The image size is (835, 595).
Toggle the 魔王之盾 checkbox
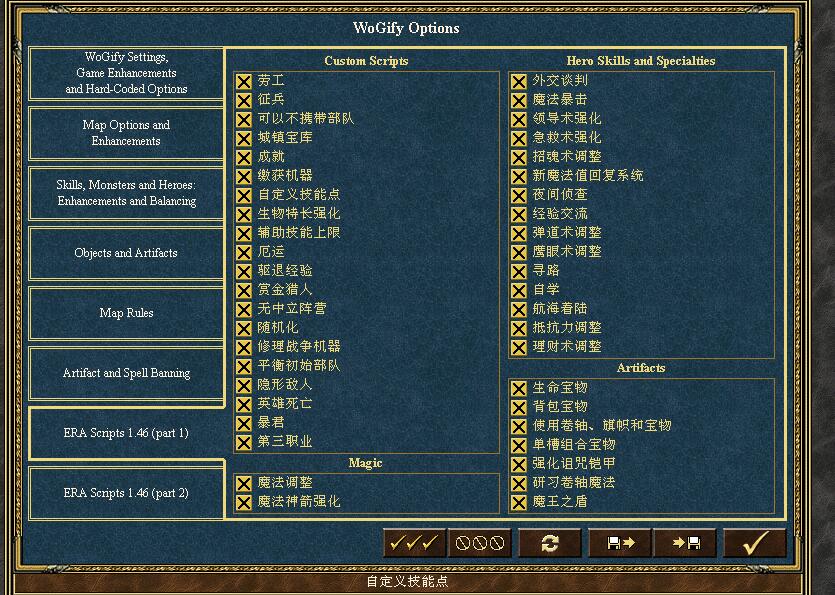[519, 502]
